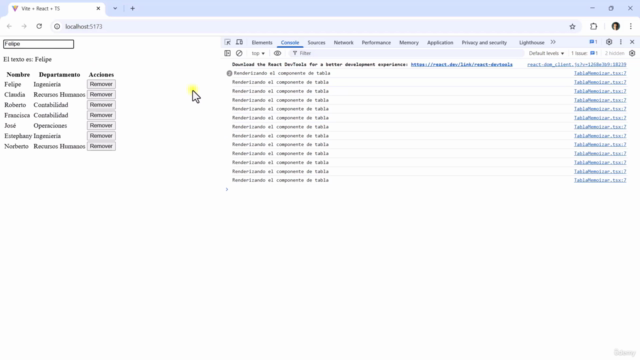Open a new browser tab
640x360 pixels.
[132, 9]
